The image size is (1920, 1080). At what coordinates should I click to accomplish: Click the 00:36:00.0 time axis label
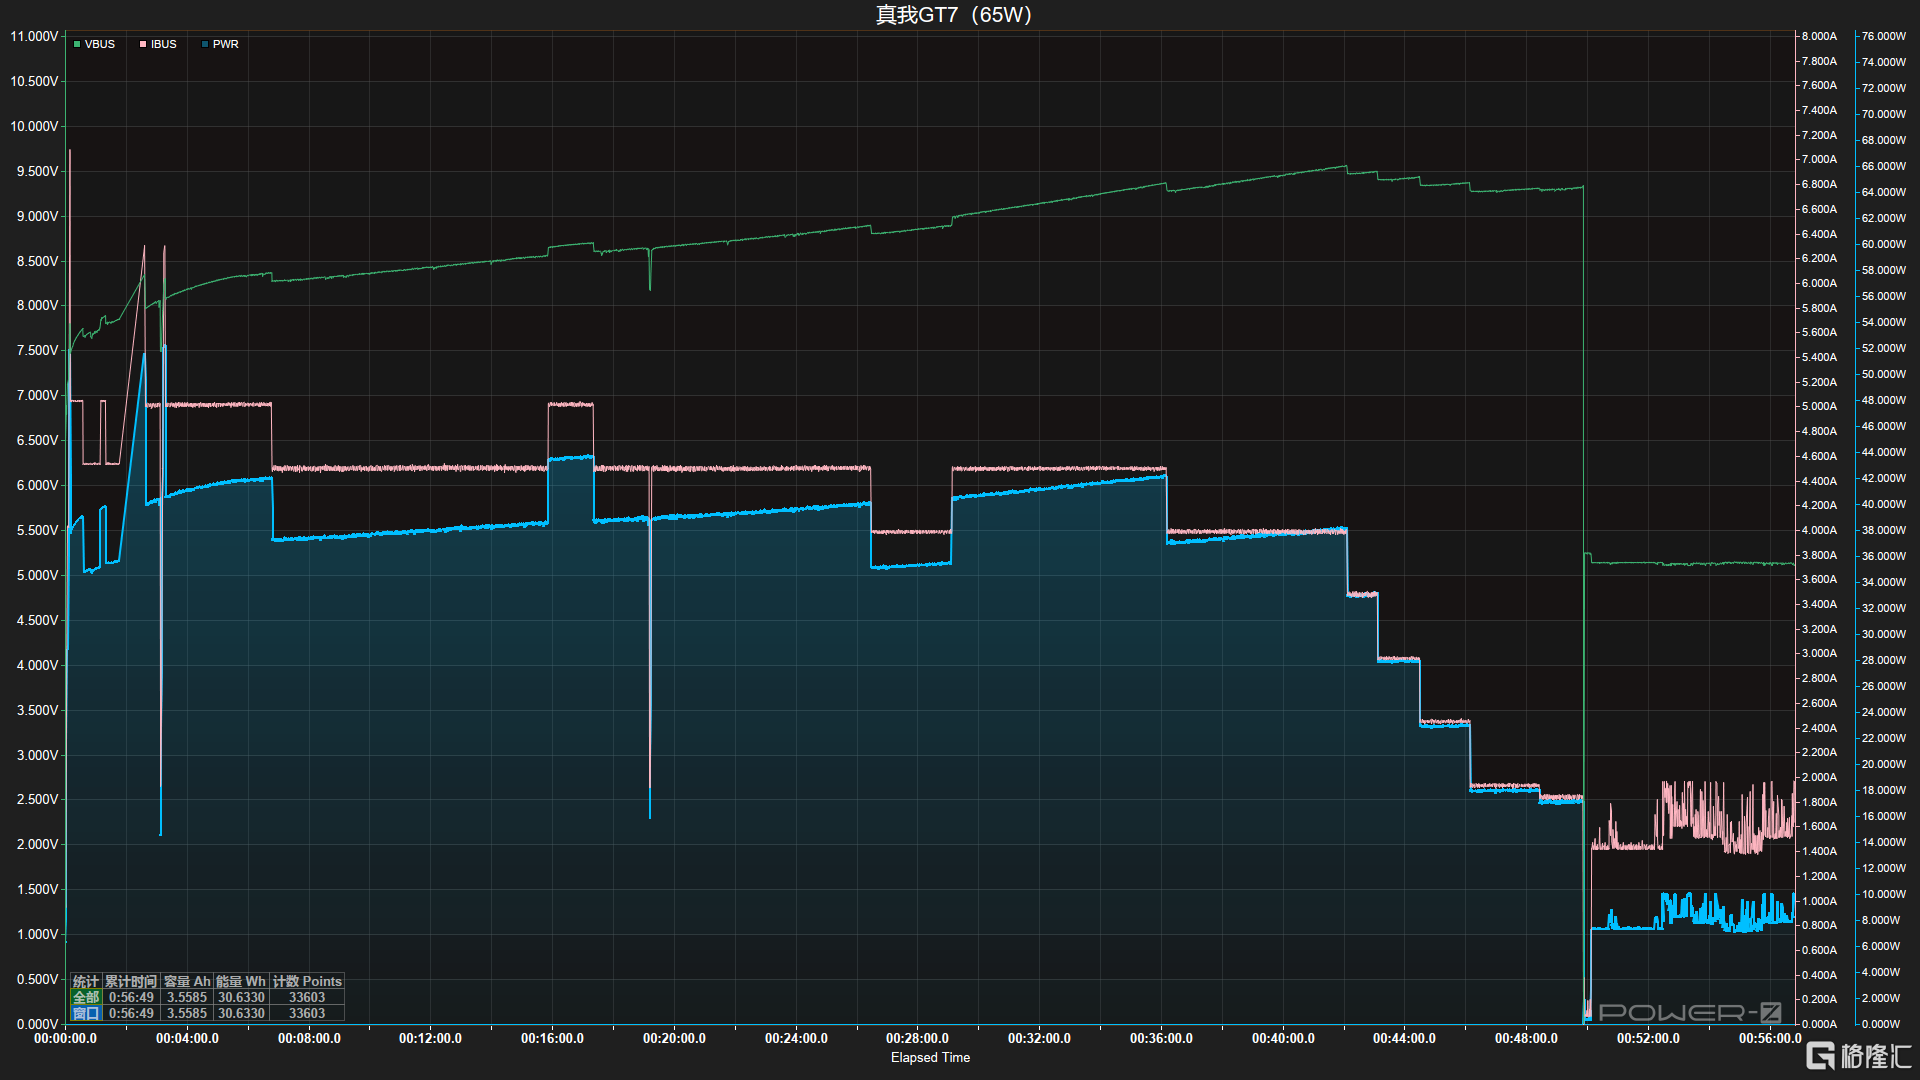point(1161,1039)
